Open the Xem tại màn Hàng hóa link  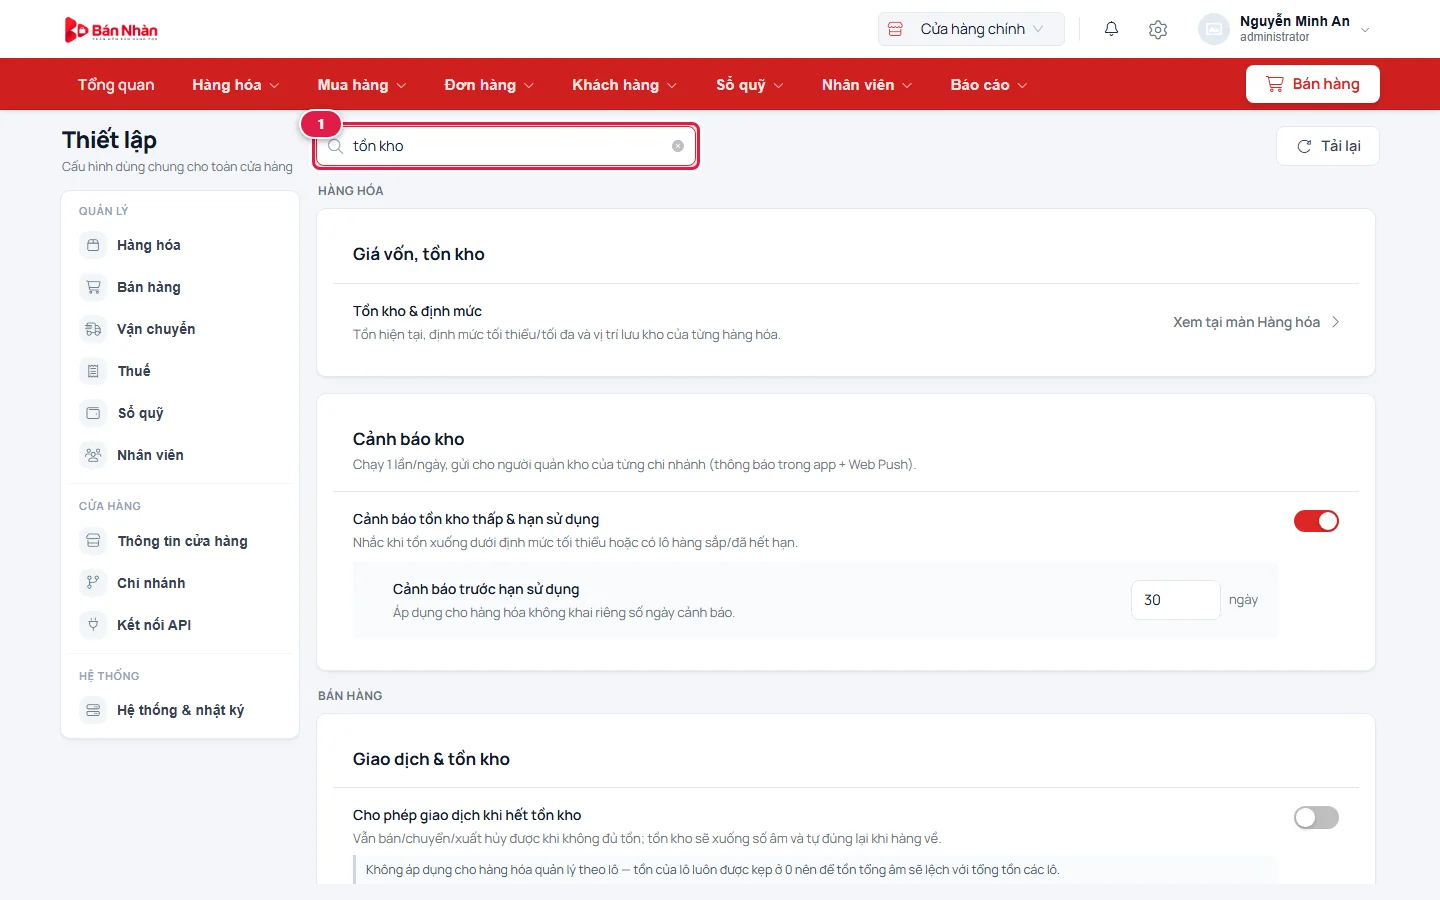tap(1256, 322)
